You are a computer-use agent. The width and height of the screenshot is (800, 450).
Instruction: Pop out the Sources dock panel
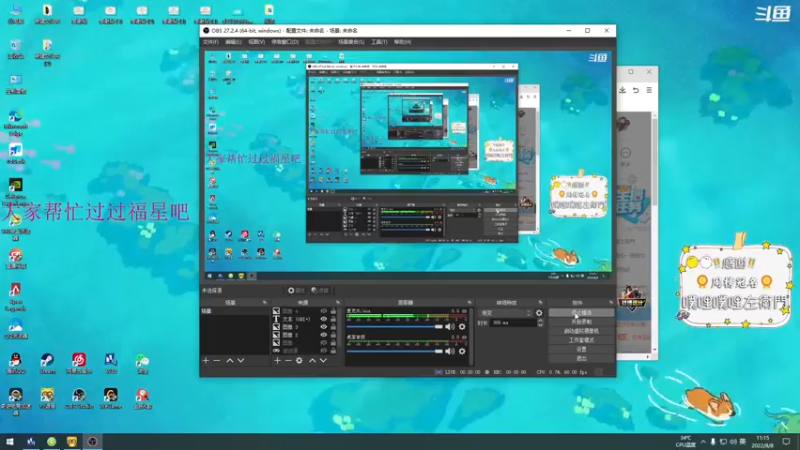[338, 303]
